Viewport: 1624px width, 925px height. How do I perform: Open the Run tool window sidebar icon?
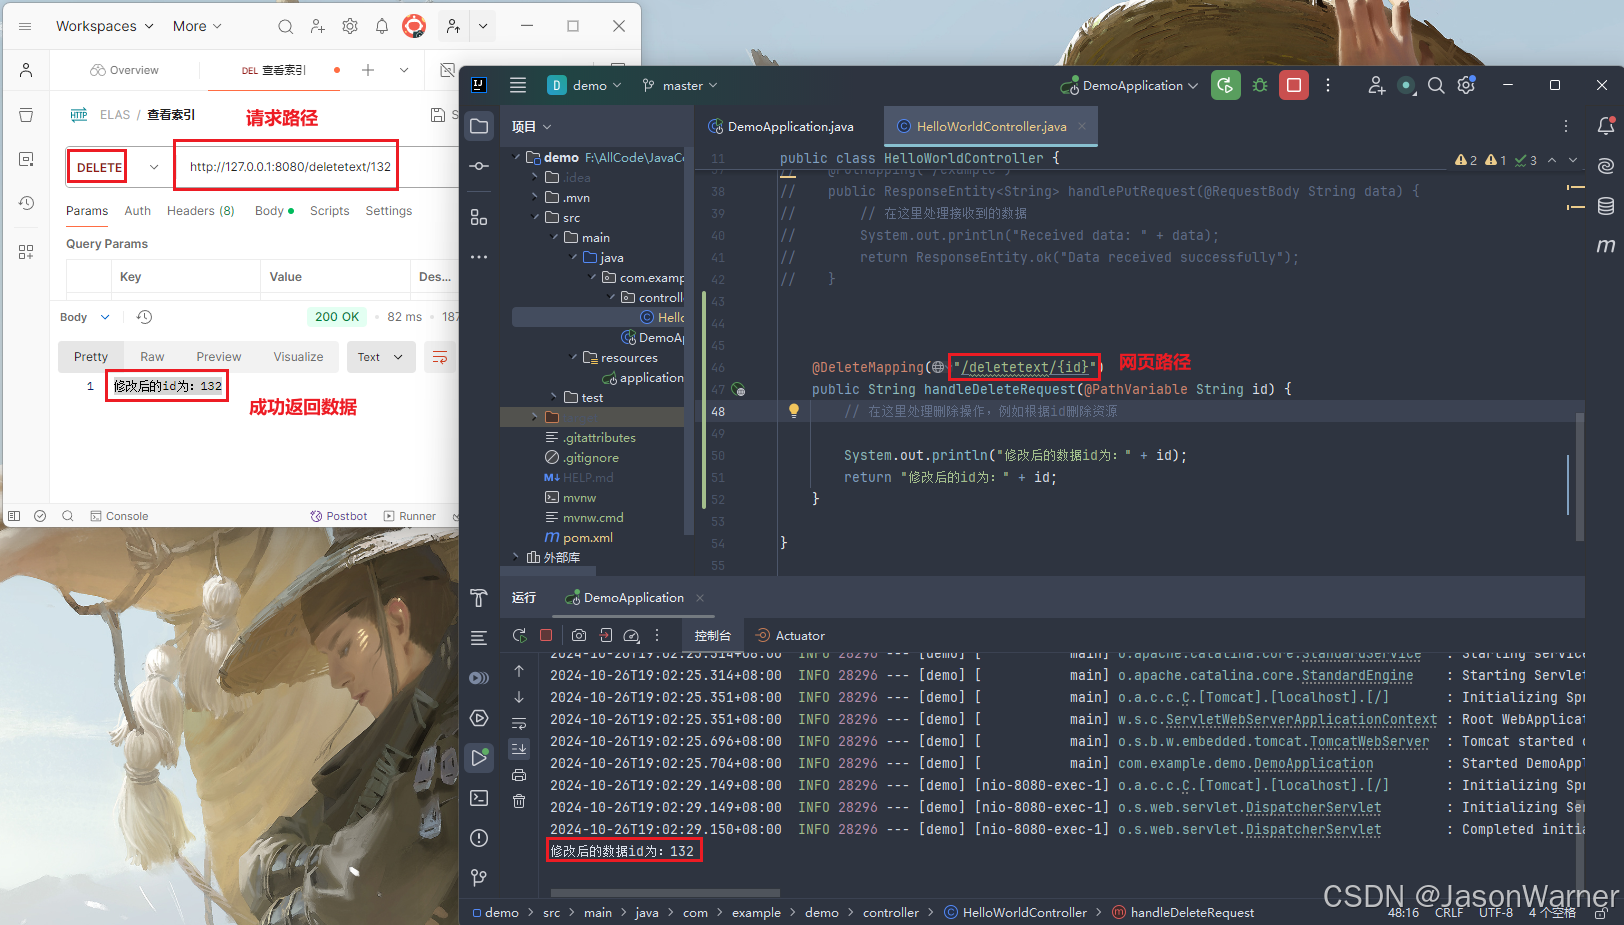click(479, 757)
